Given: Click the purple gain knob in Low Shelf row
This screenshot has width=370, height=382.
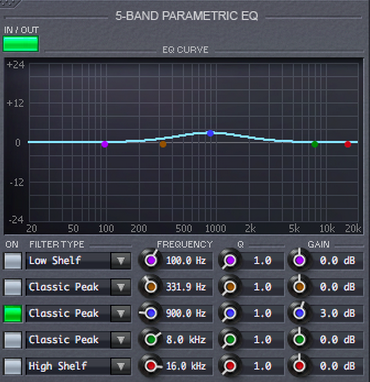Looking at the screenshot, I should [299, 260].
